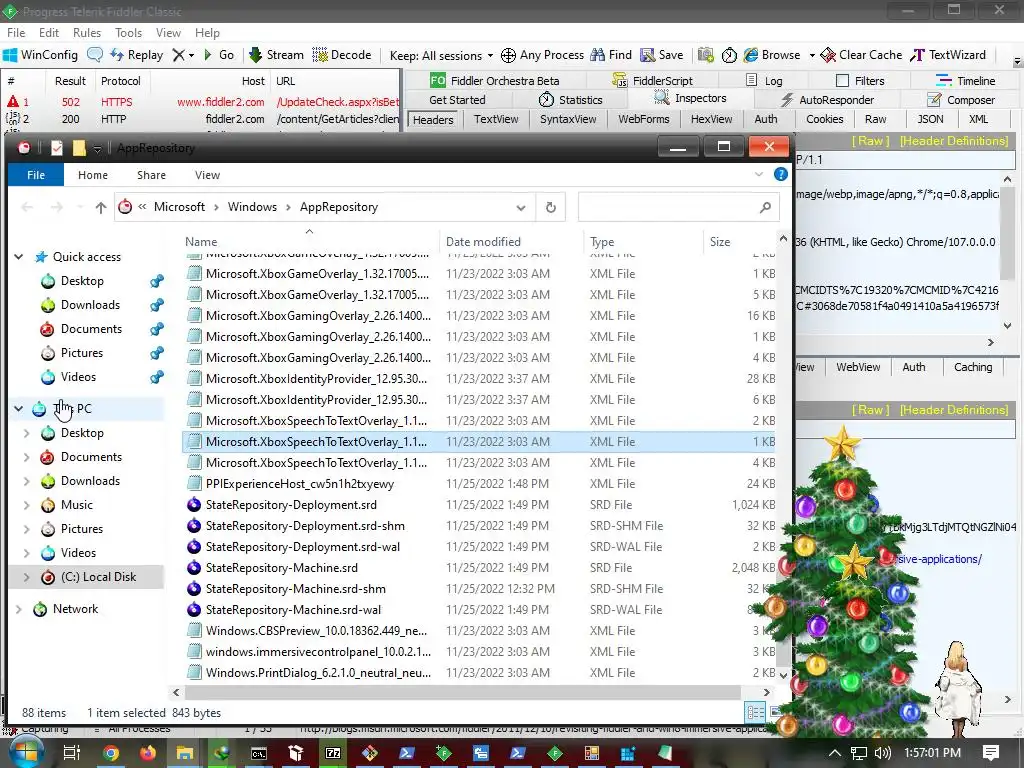Open the Remove X dropdown arrow in Fiddler
Viewport: 1024px width, 768px height.
coord(191,56)
